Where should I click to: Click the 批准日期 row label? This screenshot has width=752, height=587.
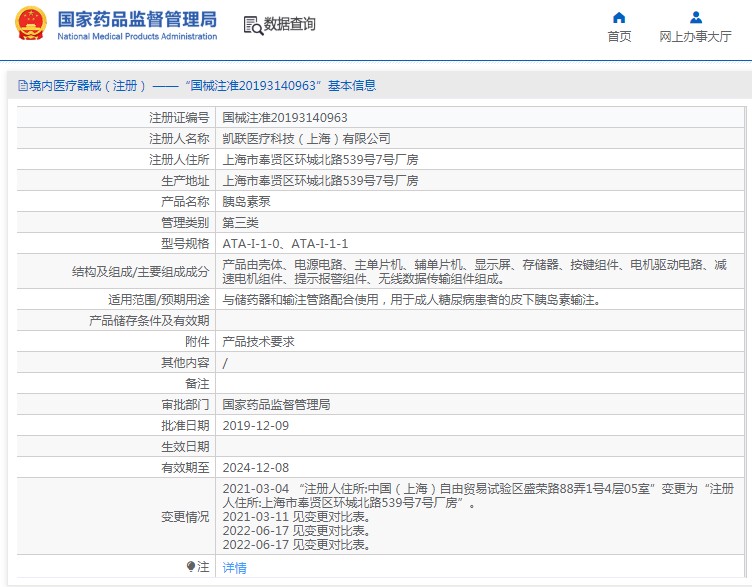tap(185, 426)
